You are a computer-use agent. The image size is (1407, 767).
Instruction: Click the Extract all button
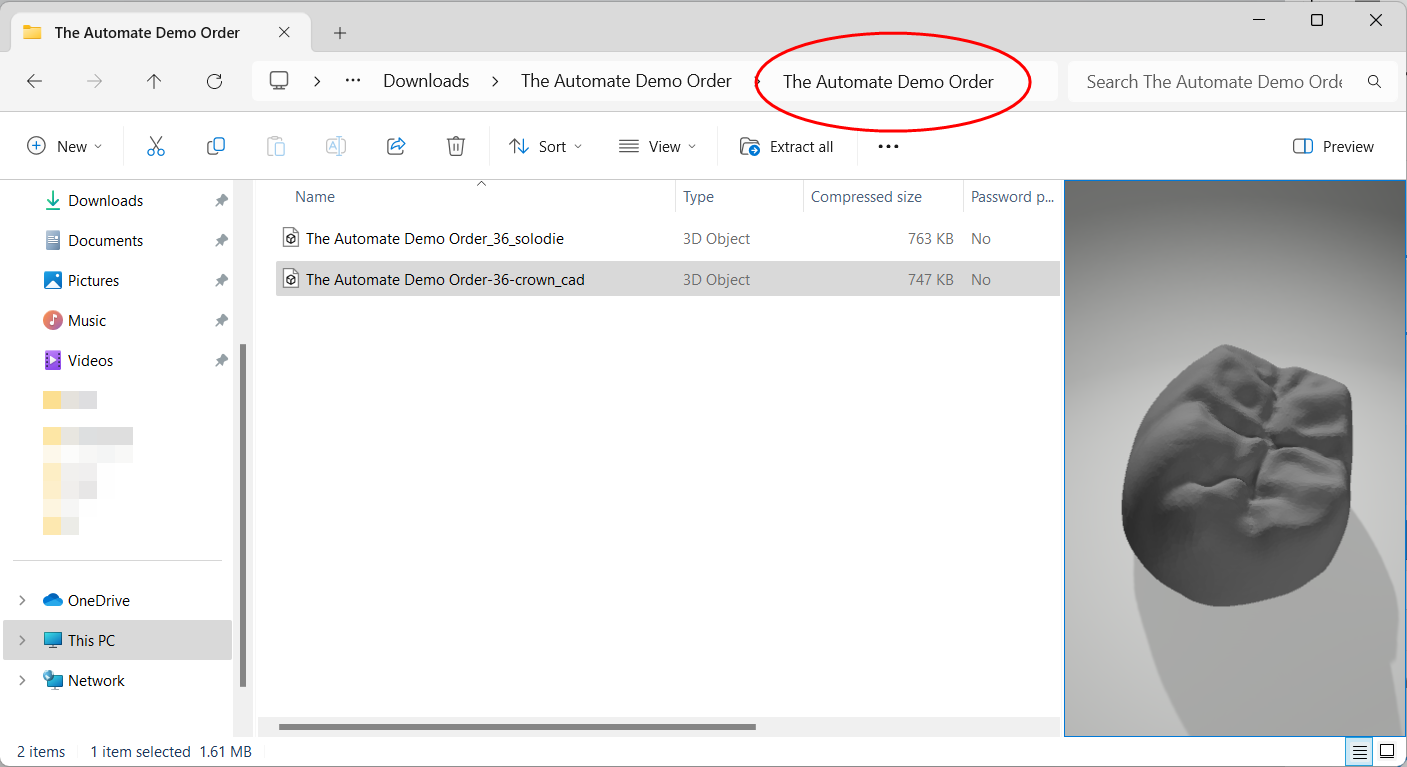click(x=789, y=146)
